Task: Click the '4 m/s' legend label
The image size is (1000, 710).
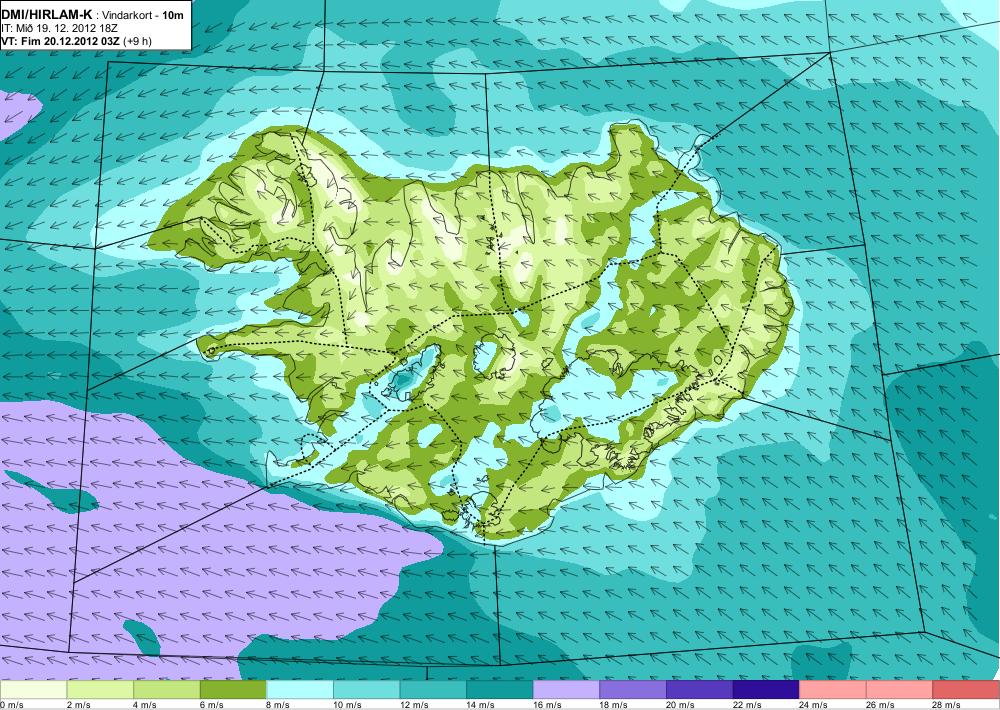Action: (145, 705)
